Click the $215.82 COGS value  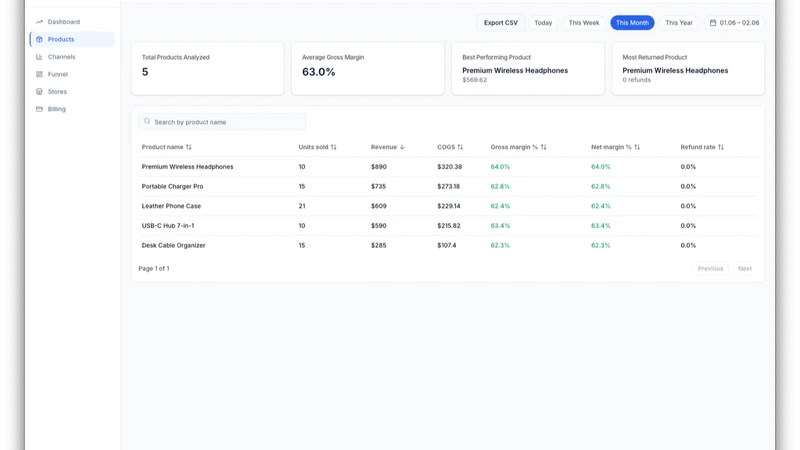coord(448,226)
